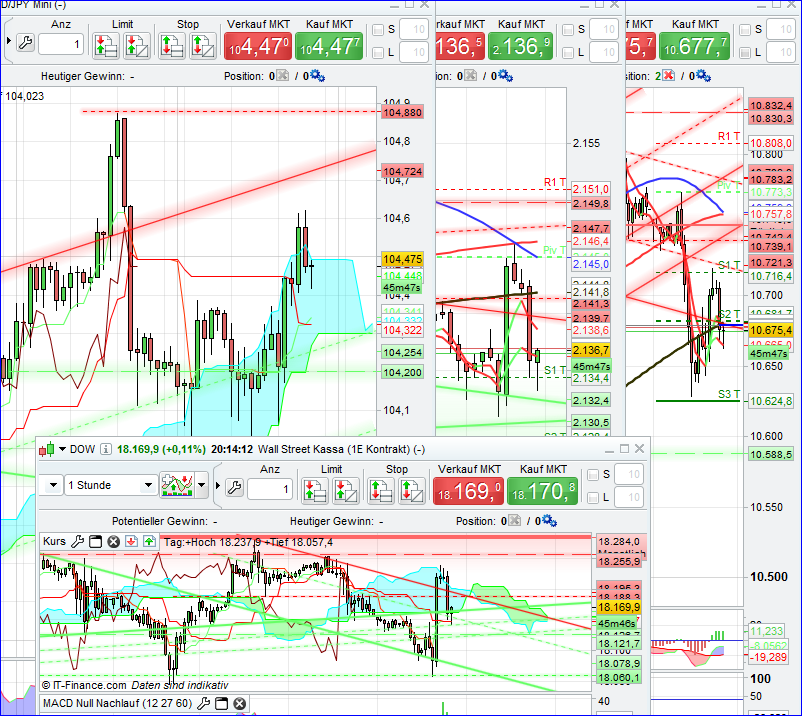Click USD/JPY Limit icon with diagonal box
802x716 pixels.
click(137, 47)
